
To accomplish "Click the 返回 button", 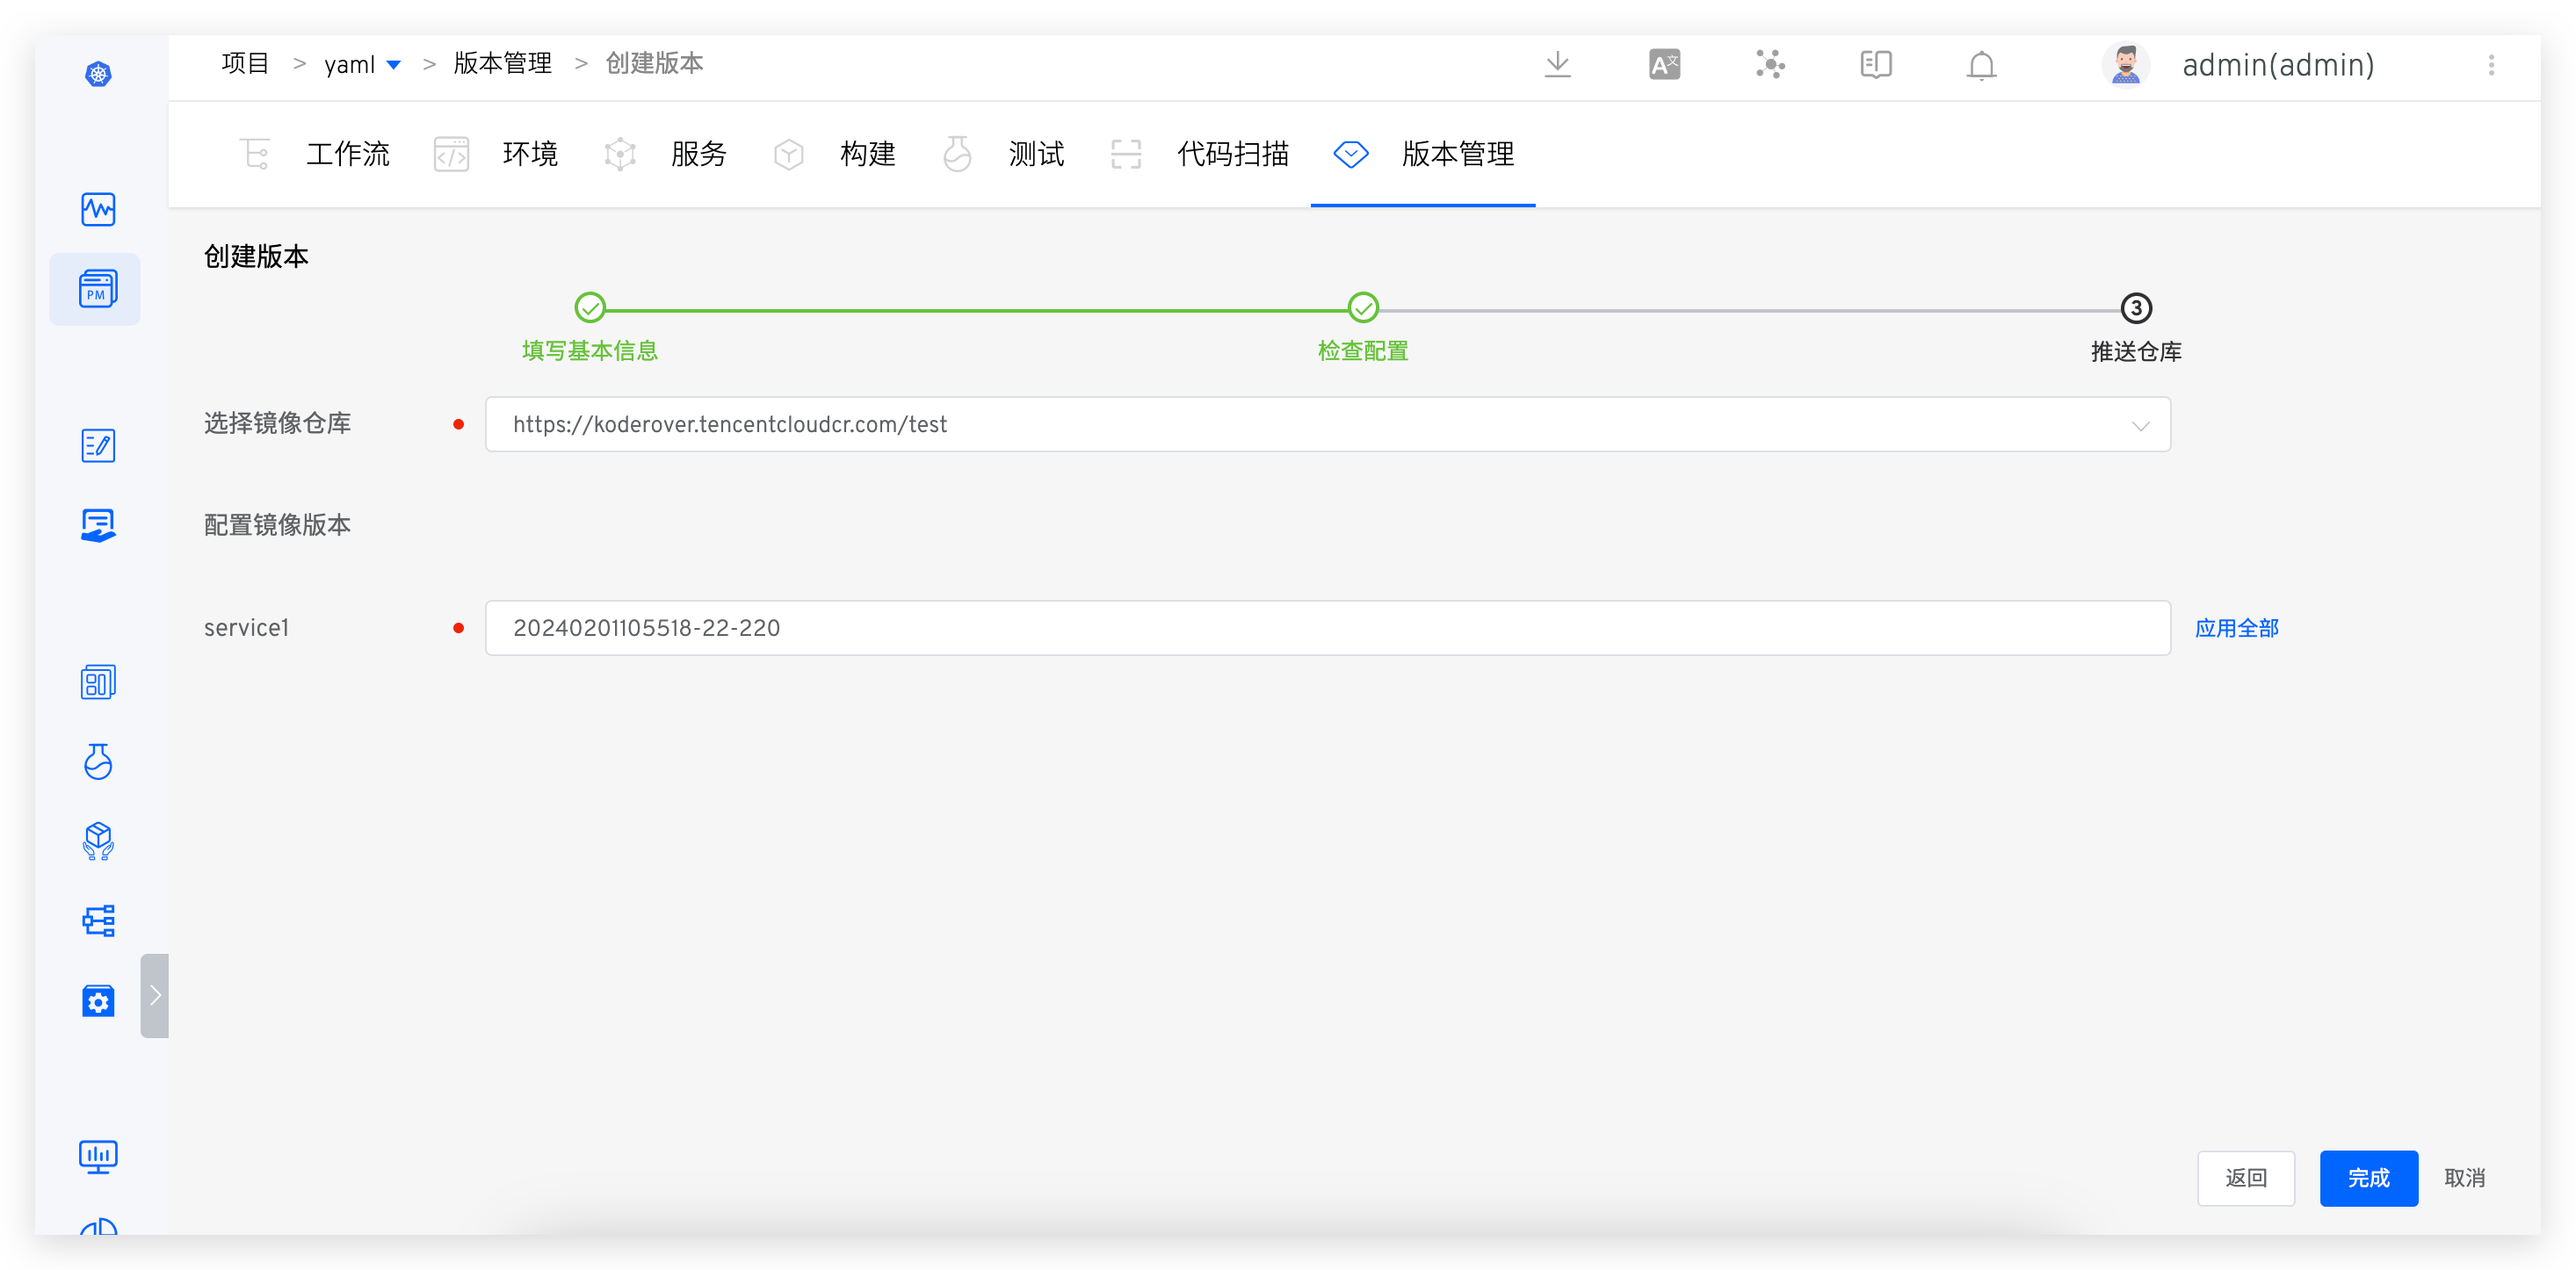I will [x=2245, y=1178].
